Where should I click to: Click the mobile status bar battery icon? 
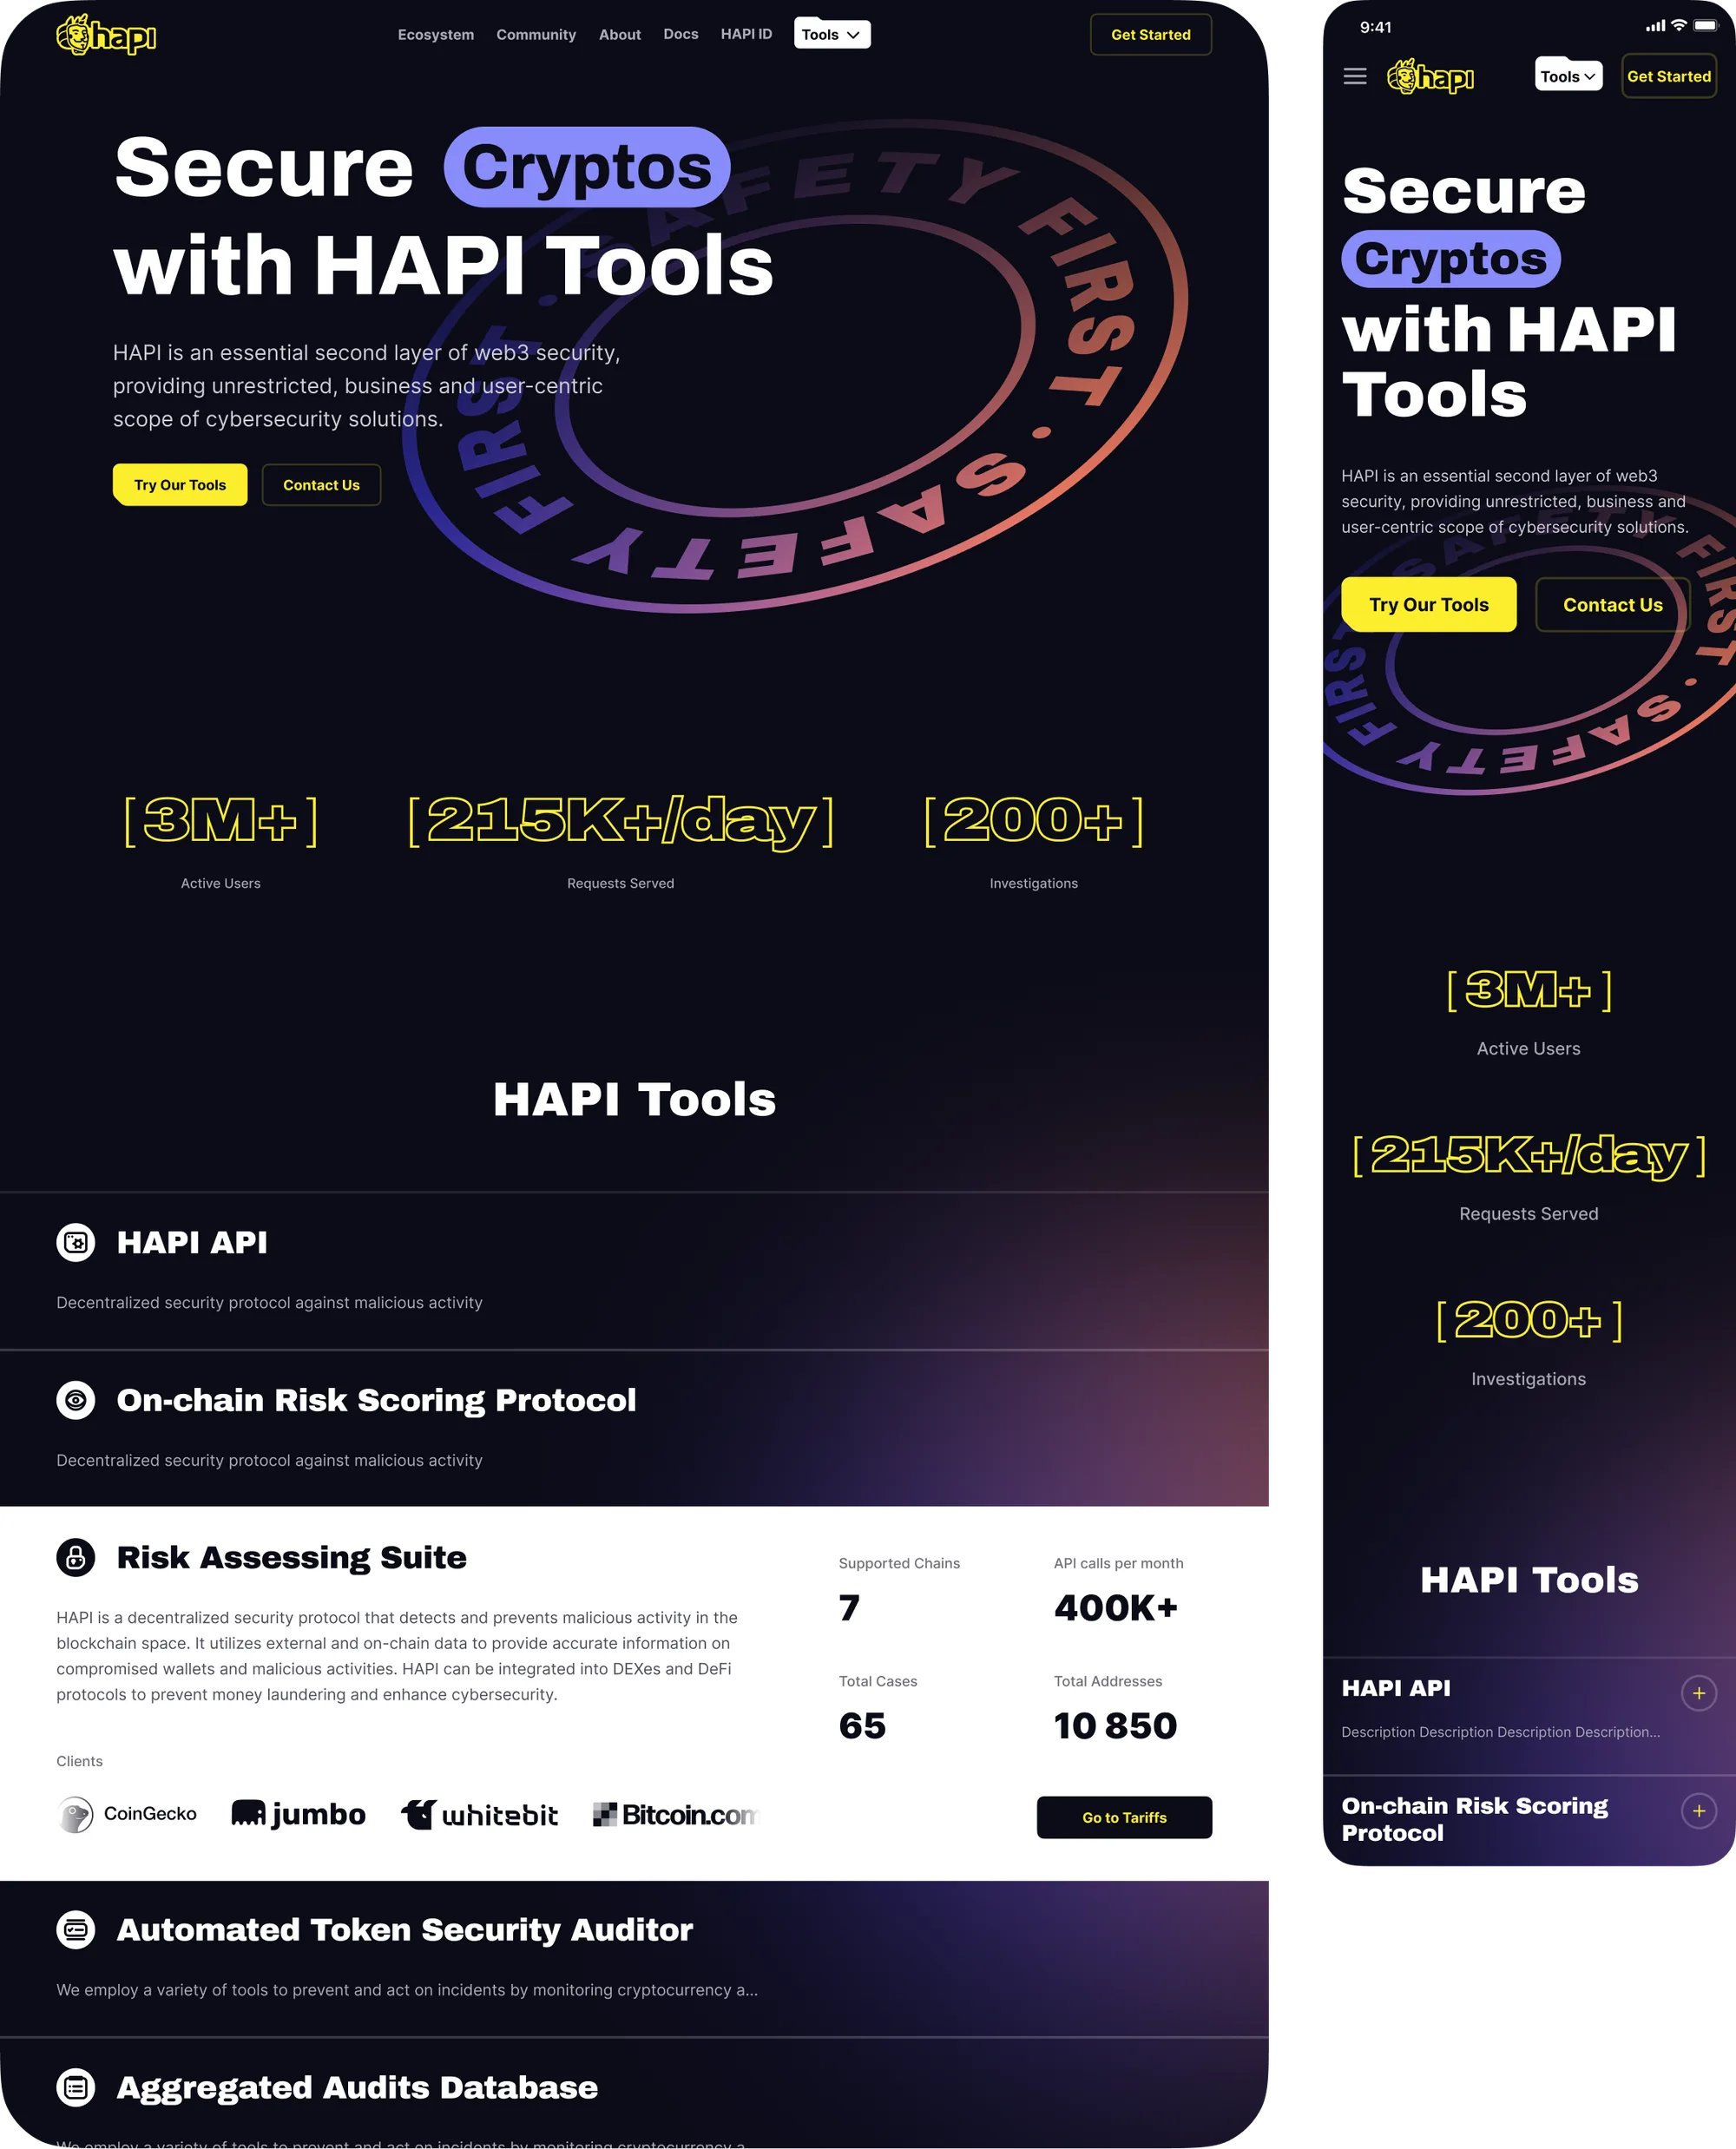click(1705, 25)
